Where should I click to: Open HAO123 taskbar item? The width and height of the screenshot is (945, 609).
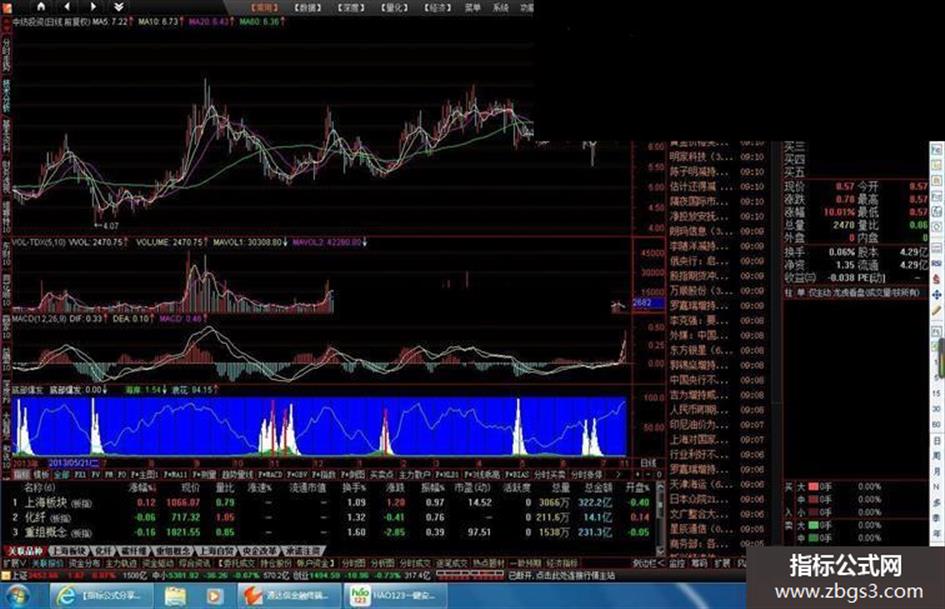click(395, 596)
